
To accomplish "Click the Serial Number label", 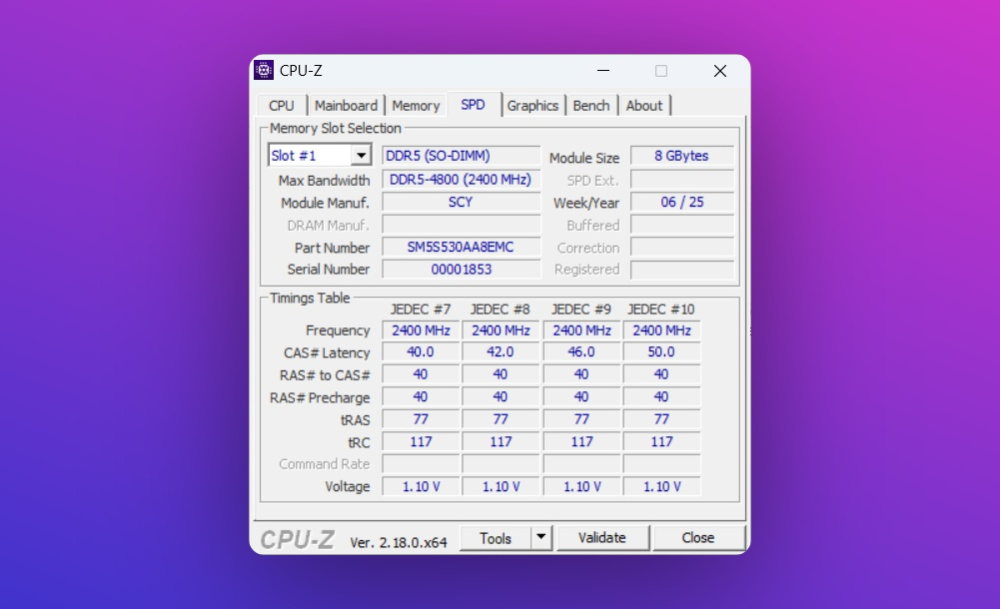I will click(x=328, y=270).
